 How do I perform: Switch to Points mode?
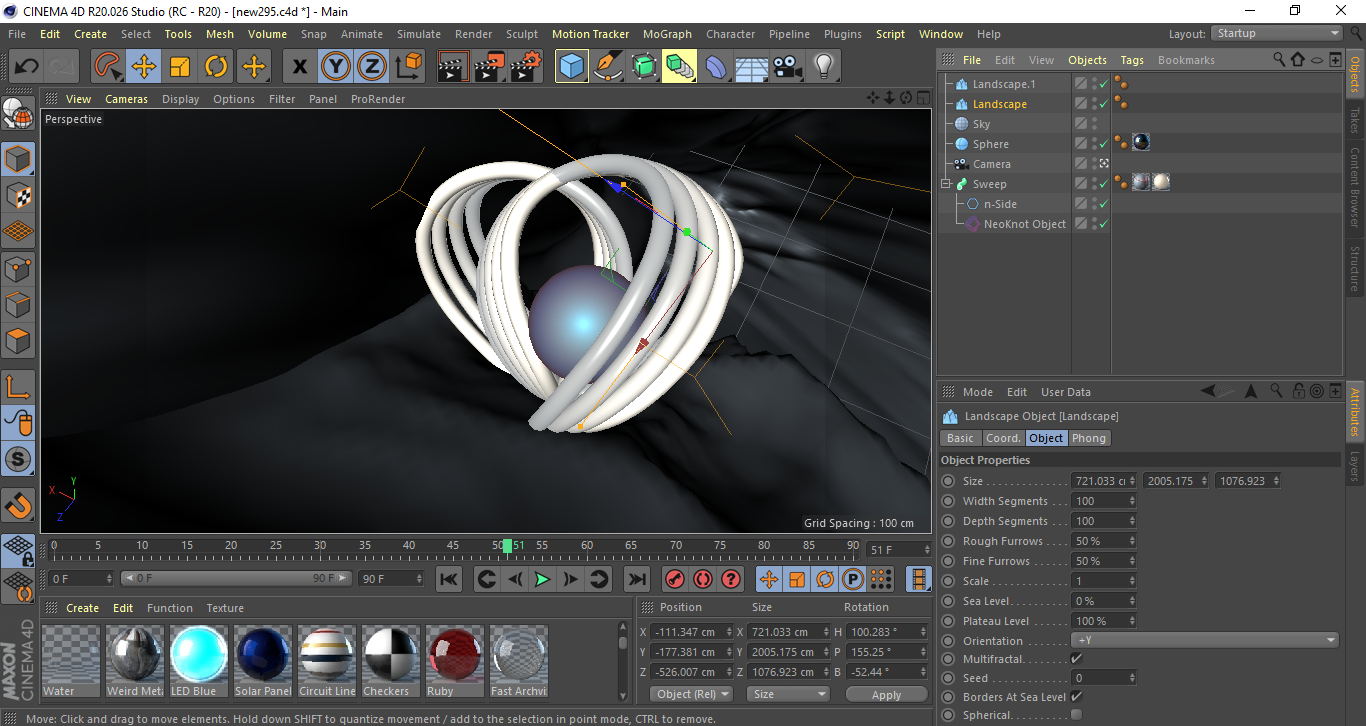point(18,268)
